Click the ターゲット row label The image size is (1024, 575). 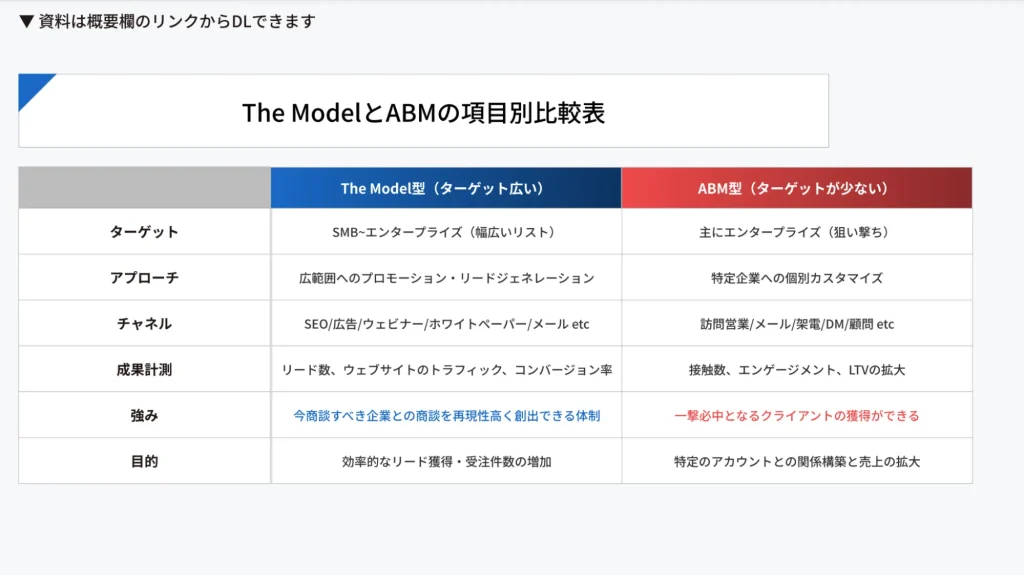(x=144, y=232)
